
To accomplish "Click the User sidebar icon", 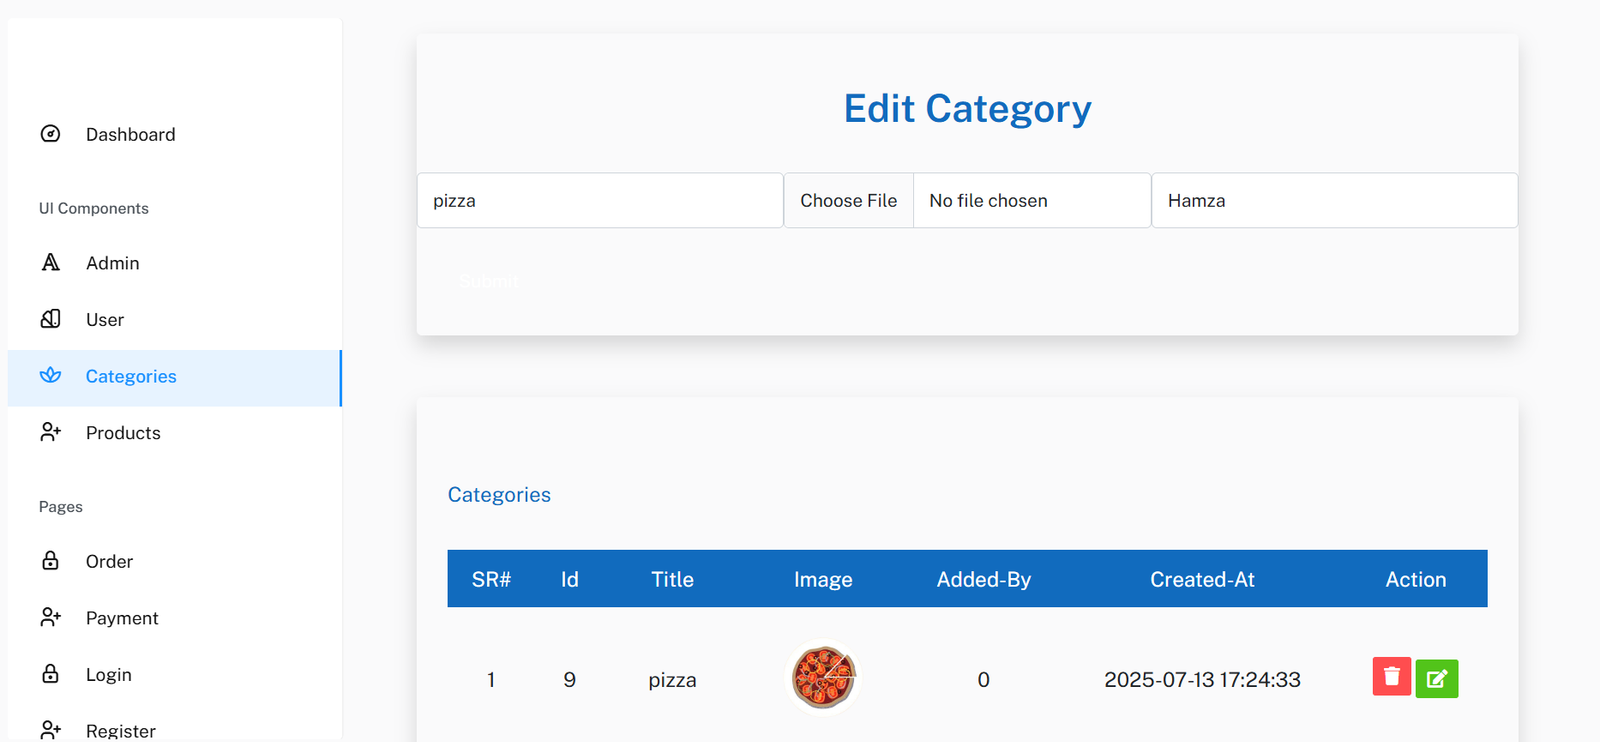I will [x=50, y=319].
